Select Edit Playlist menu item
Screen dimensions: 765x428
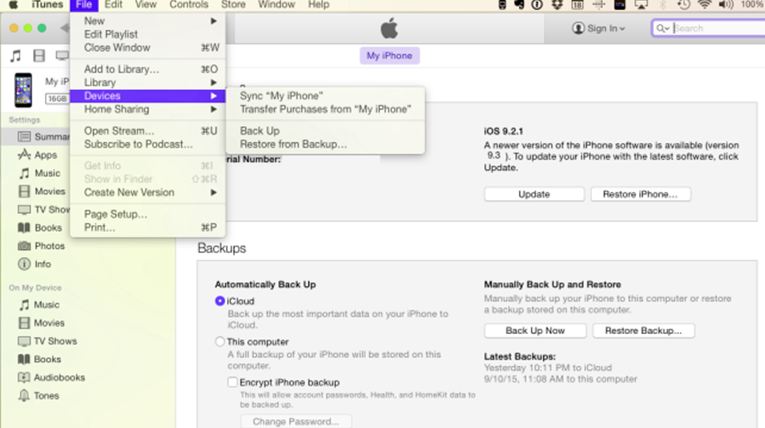coord(148,34)
